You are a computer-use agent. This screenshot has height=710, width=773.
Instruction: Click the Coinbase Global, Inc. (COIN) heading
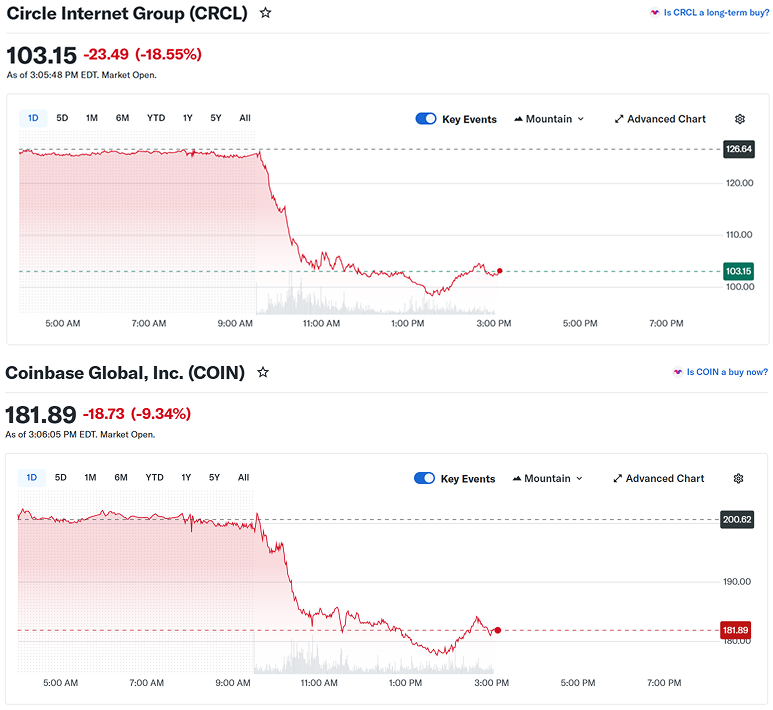125,373
